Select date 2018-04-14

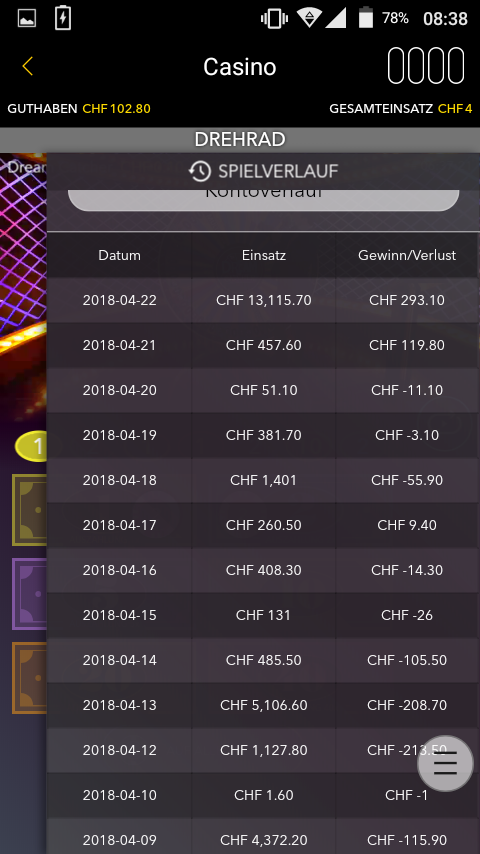(x=119, y=660)
